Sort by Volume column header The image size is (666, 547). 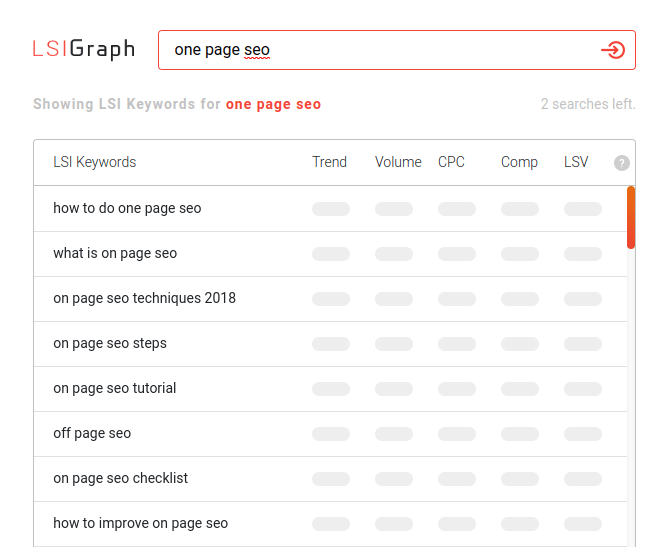(398, 162)
